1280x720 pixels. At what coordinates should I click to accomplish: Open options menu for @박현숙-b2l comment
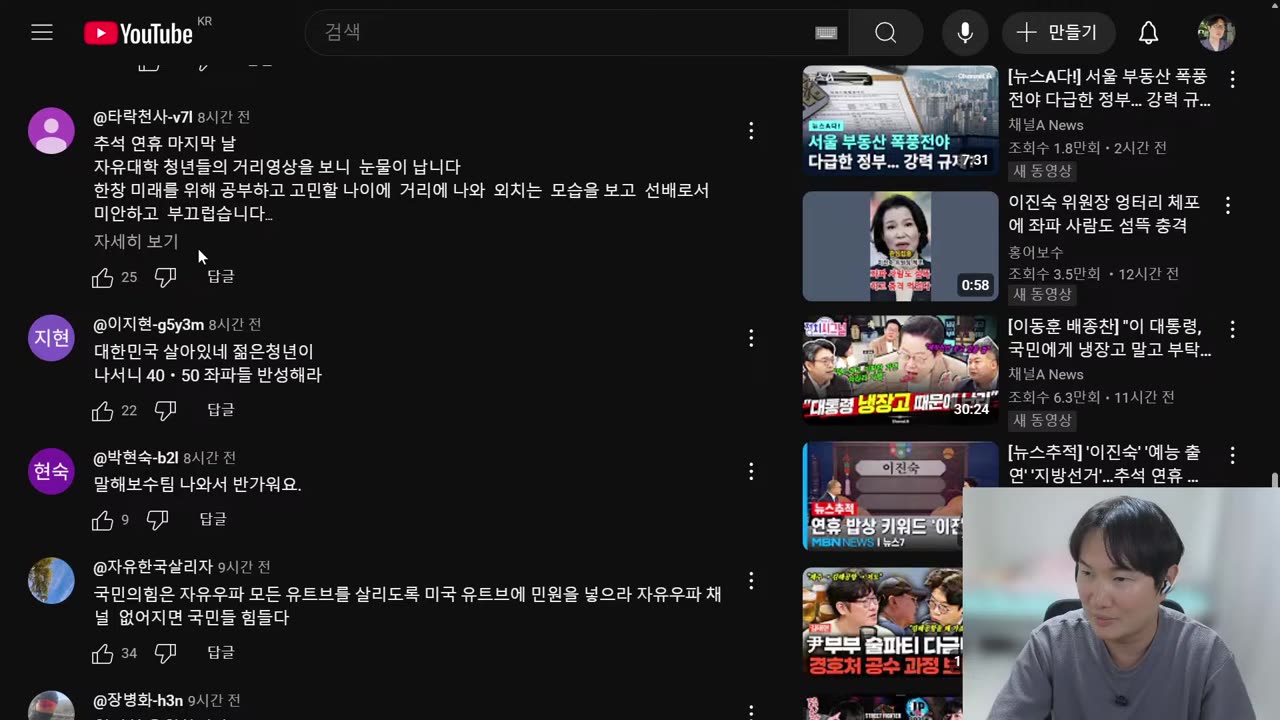point(751,471)
